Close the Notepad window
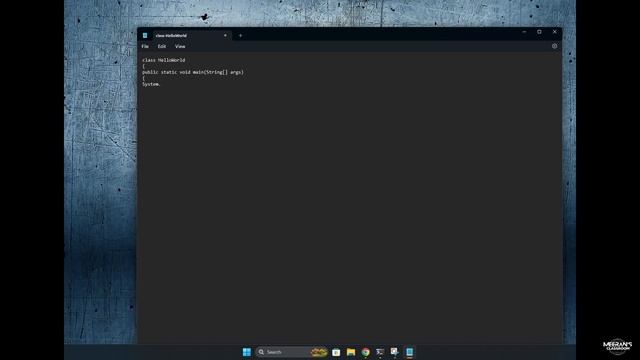Screen dimensions: 640x360 [x=554, y=32]
